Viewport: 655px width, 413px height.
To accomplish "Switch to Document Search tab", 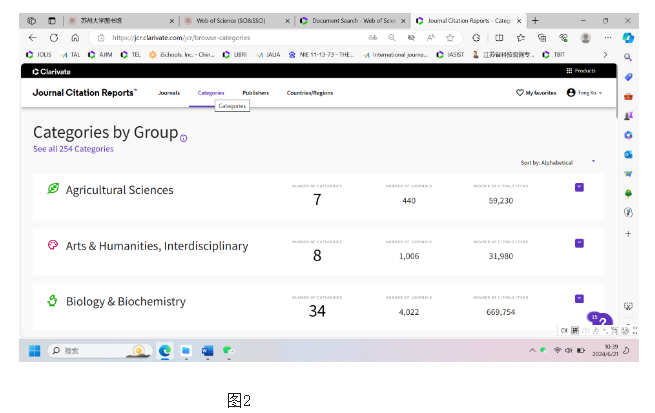I will pos(352,20).
